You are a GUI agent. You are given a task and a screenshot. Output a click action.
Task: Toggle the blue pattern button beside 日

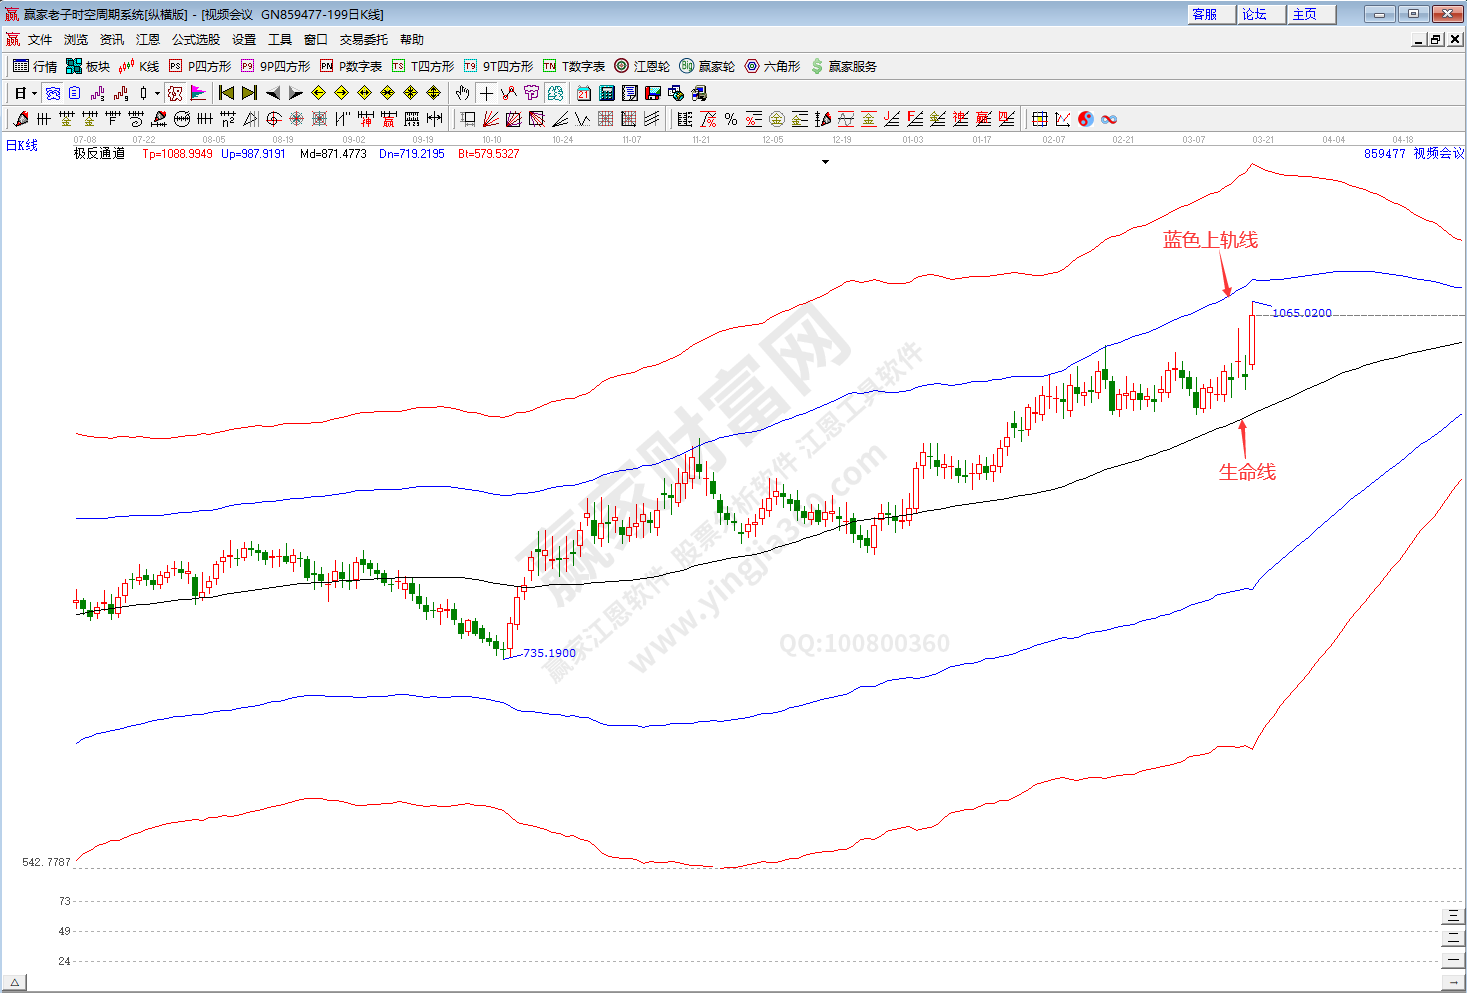pos(53,93)
